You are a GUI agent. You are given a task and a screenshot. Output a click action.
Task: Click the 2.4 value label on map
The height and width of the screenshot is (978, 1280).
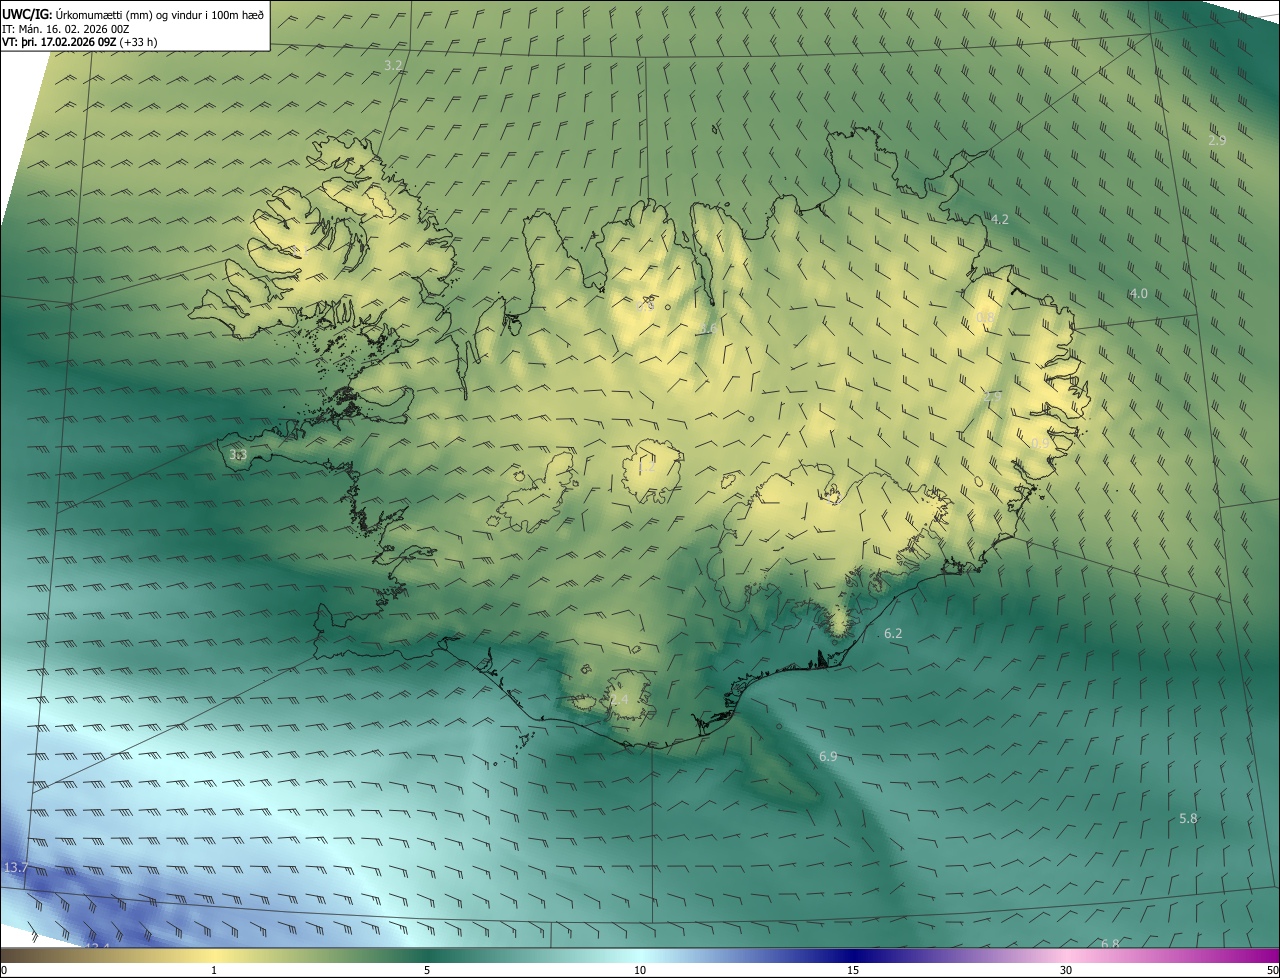(x=619, y=700)
